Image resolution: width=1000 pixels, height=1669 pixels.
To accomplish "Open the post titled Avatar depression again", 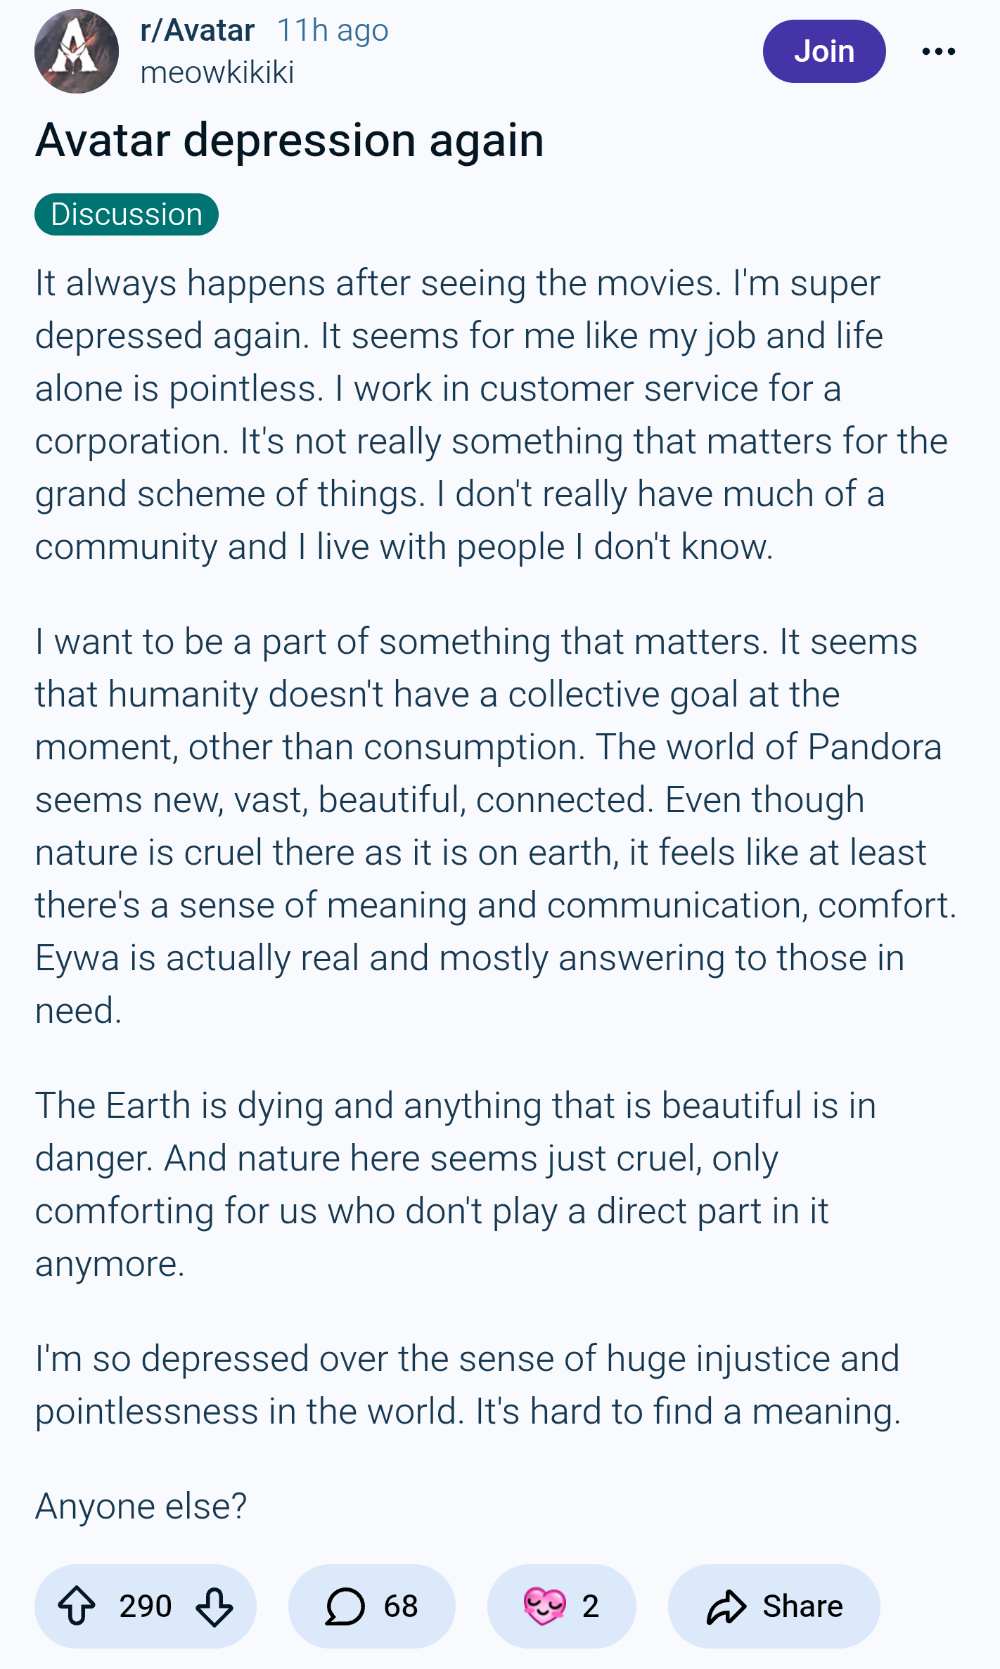I will 289,140.
